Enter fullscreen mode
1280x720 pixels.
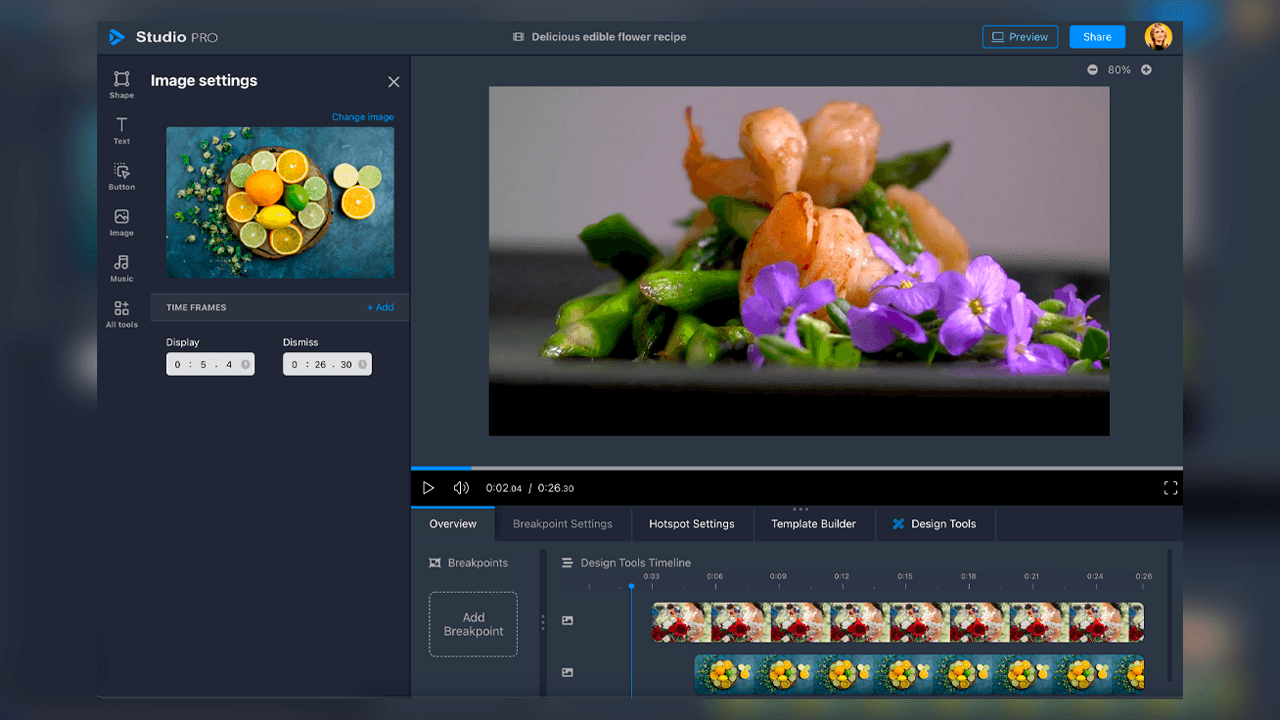point(1170,488)
